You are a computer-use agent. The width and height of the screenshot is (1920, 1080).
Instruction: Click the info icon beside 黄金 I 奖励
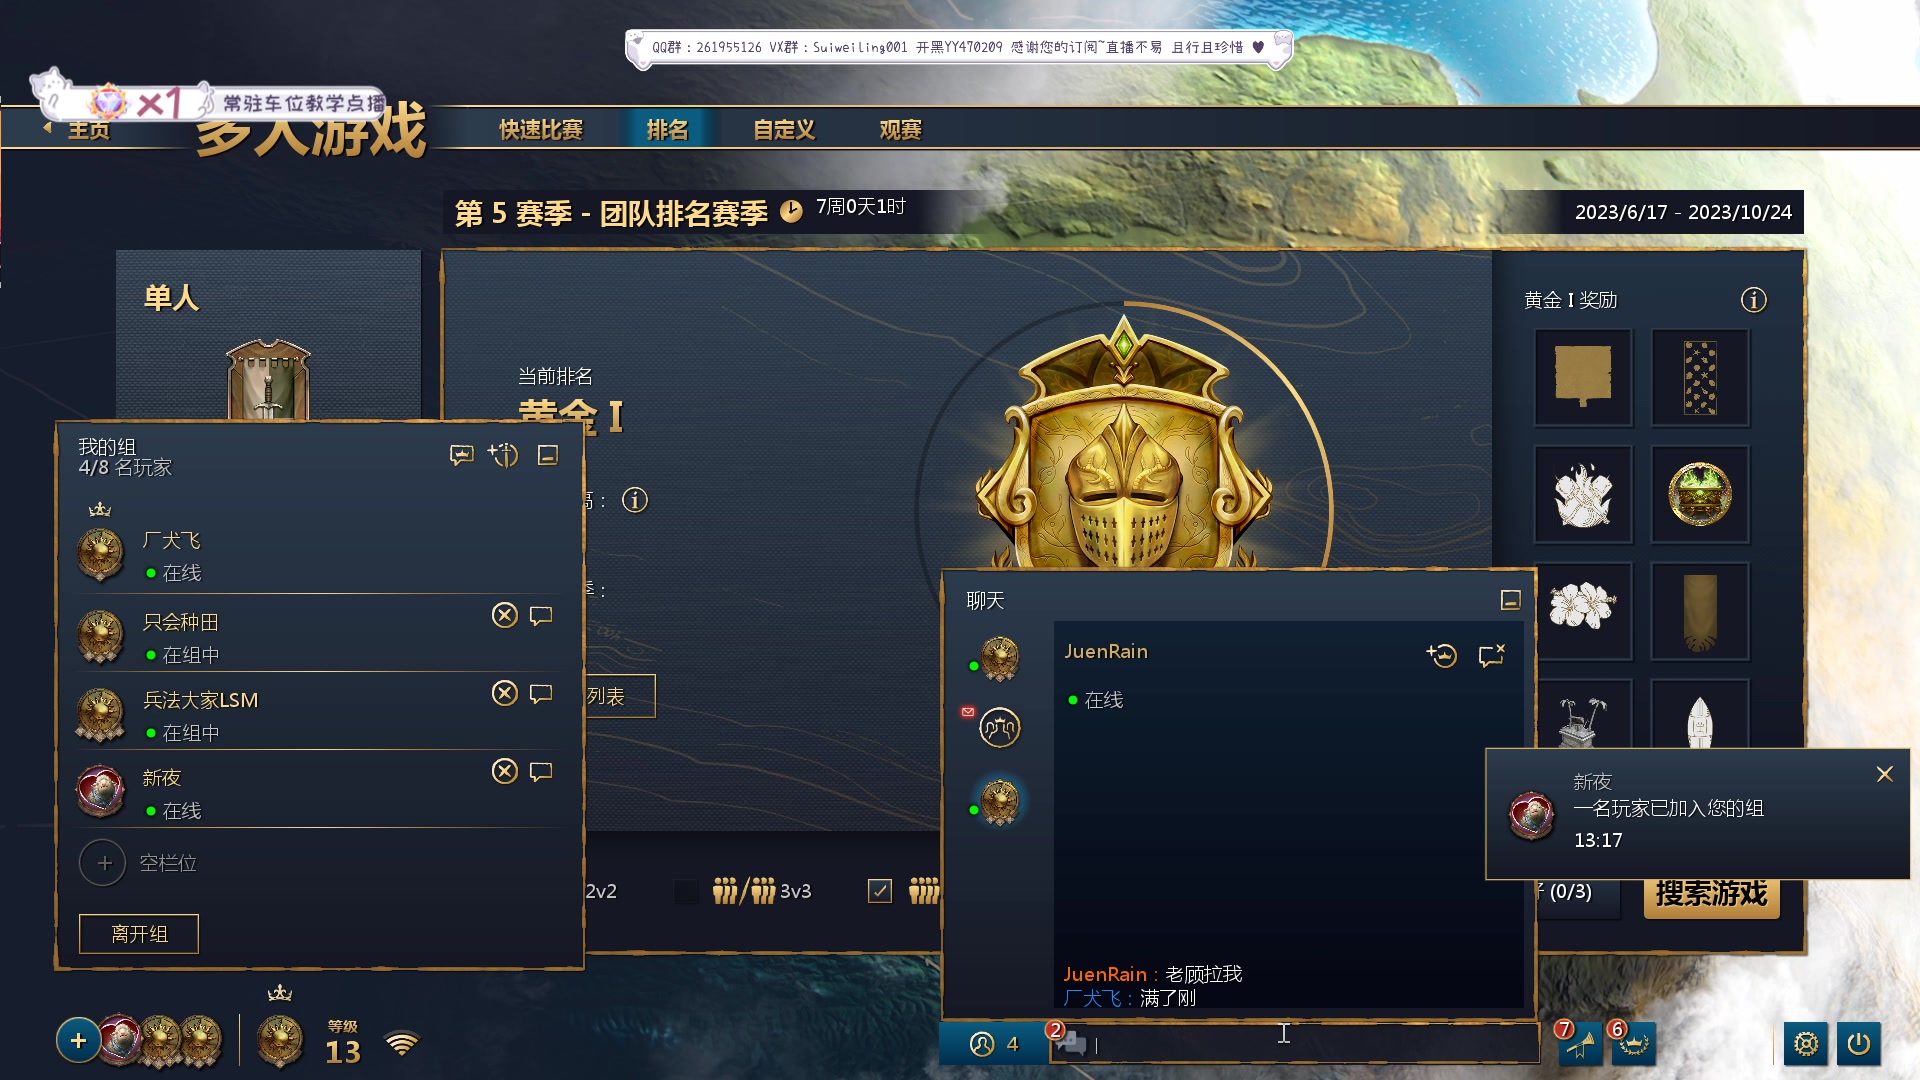tap(1754, 300)
